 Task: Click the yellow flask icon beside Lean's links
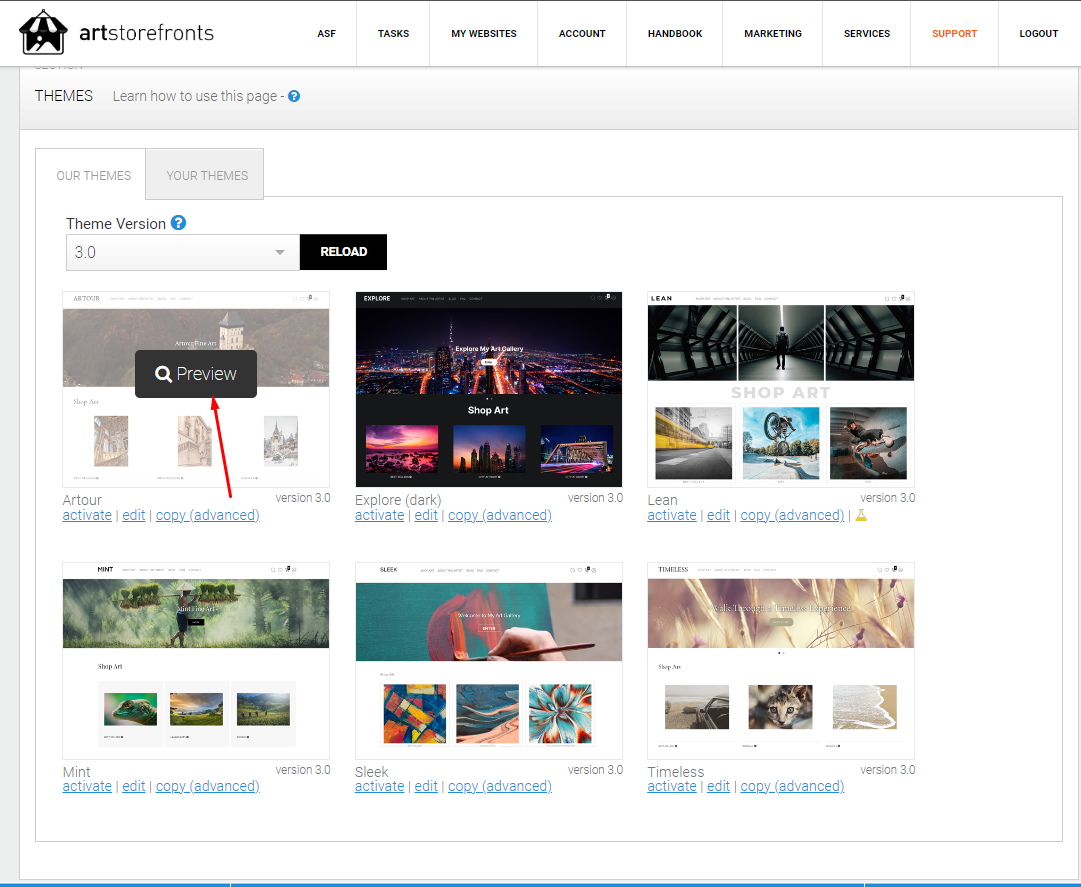[x=860, y=514]
